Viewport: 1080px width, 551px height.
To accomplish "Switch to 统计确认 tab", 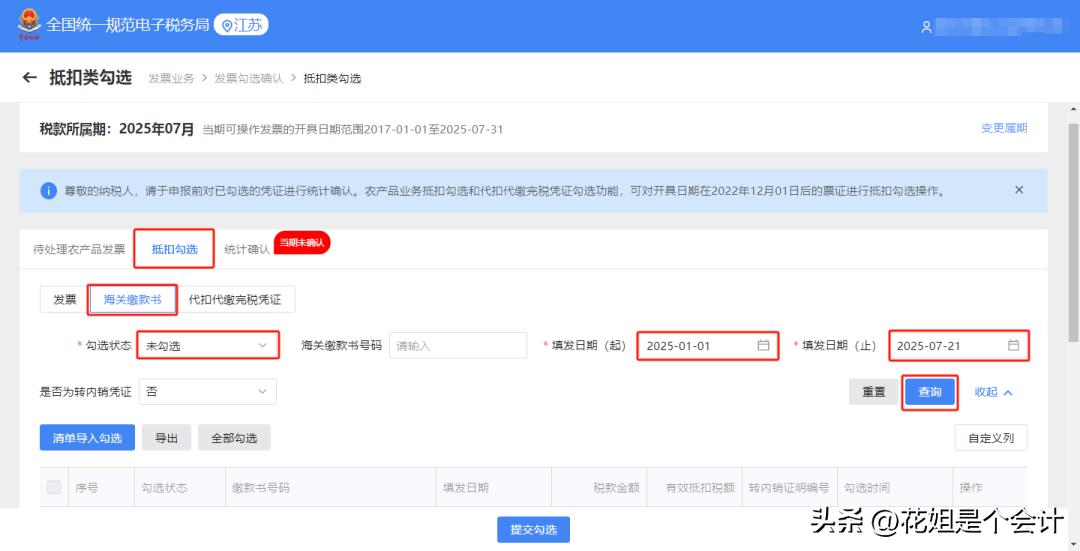I will coord(247,249).
